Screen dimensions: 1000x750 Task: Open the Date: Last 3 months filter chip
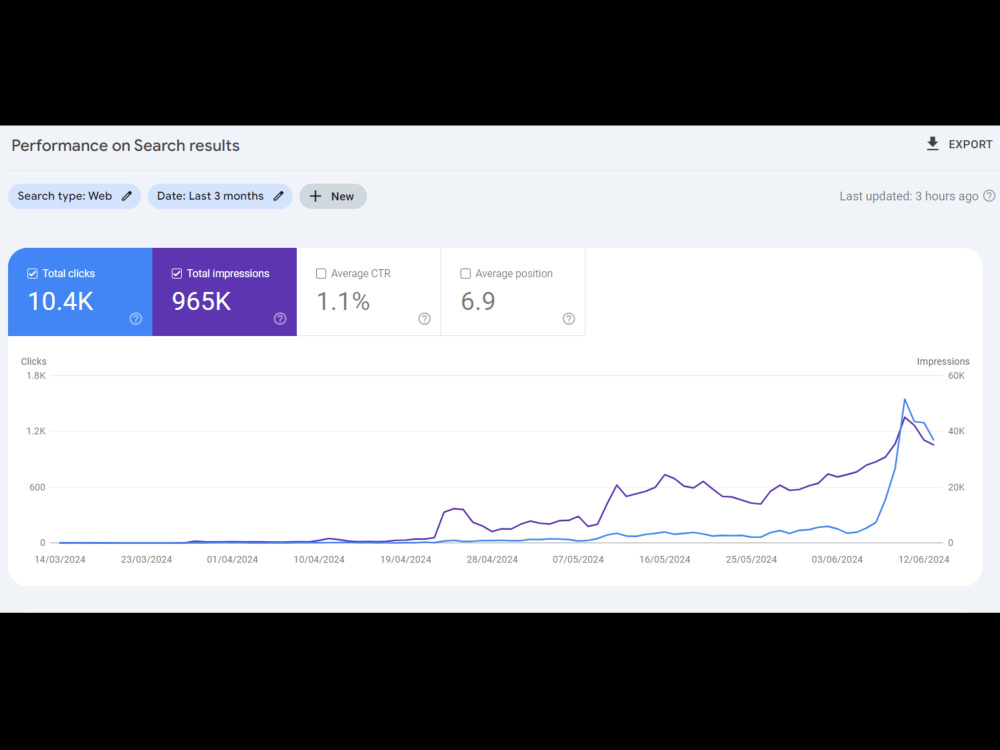[x=220, y=196]
